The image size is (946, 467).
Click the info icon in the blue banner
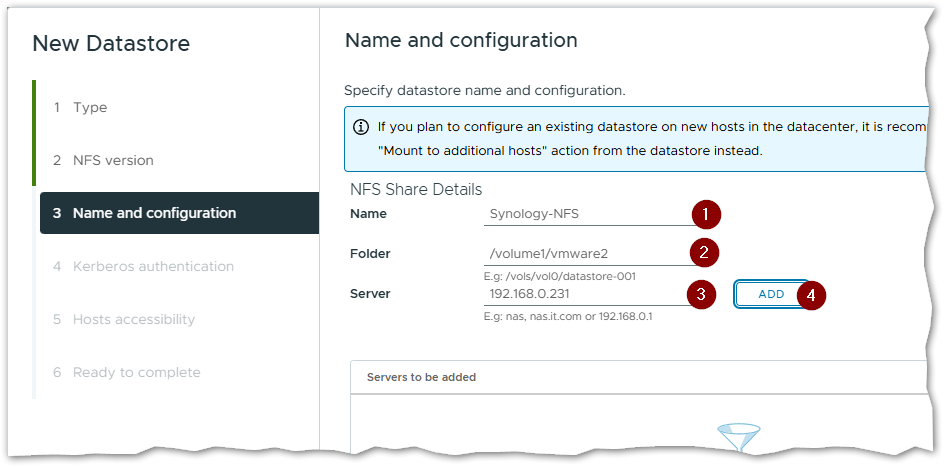pyautogui.click(x=361, y=128)
